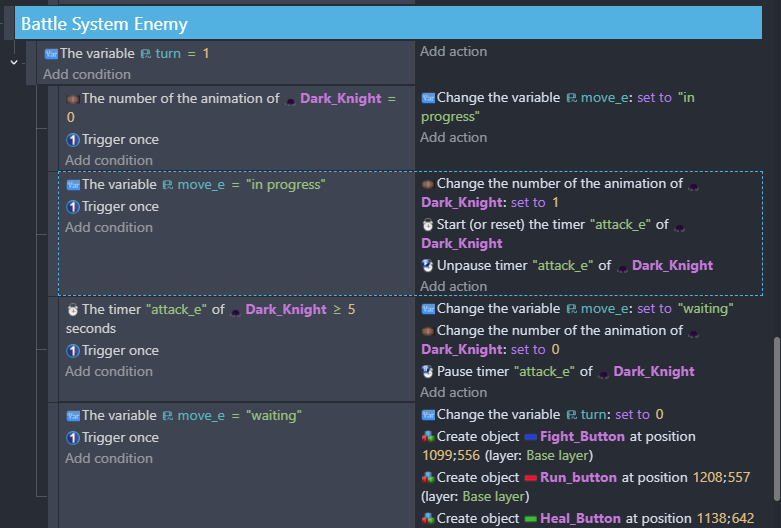Click Unpause timer action icon
The height and width of the screenshot is (528, 781).
coord(428,266)
